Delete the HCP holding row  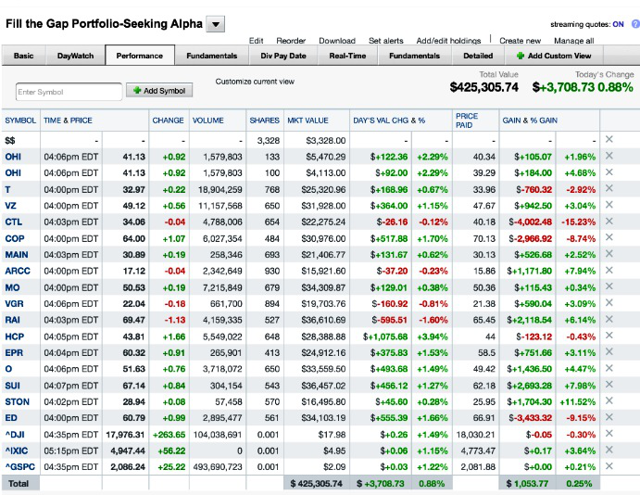click(x=609, y=335)
